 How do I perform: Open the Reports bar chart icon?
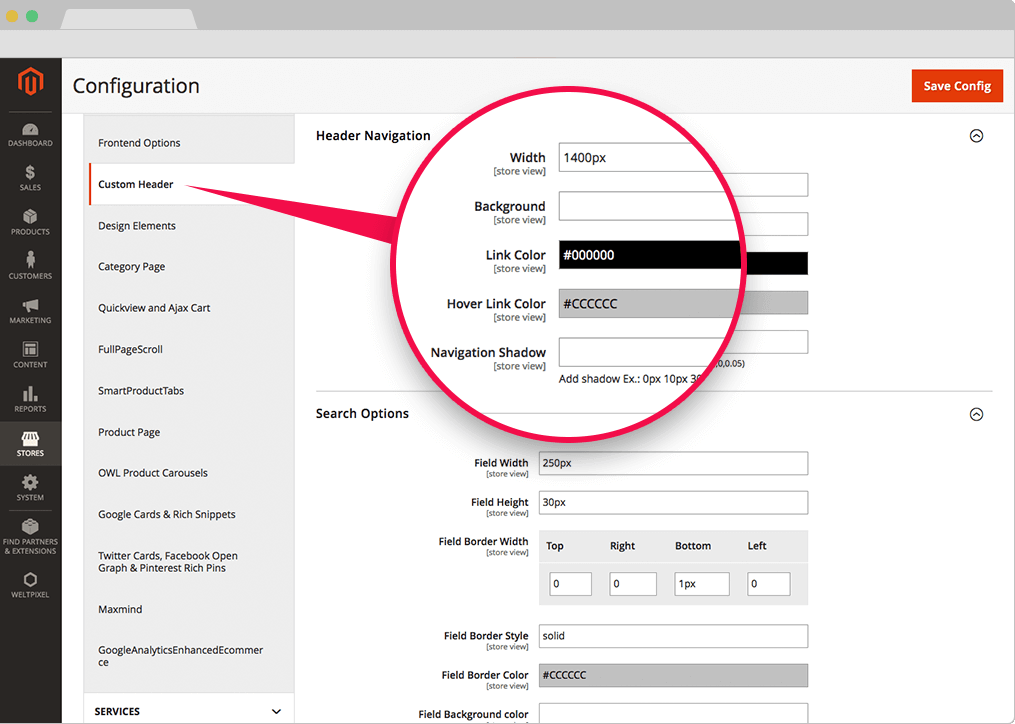30,399
